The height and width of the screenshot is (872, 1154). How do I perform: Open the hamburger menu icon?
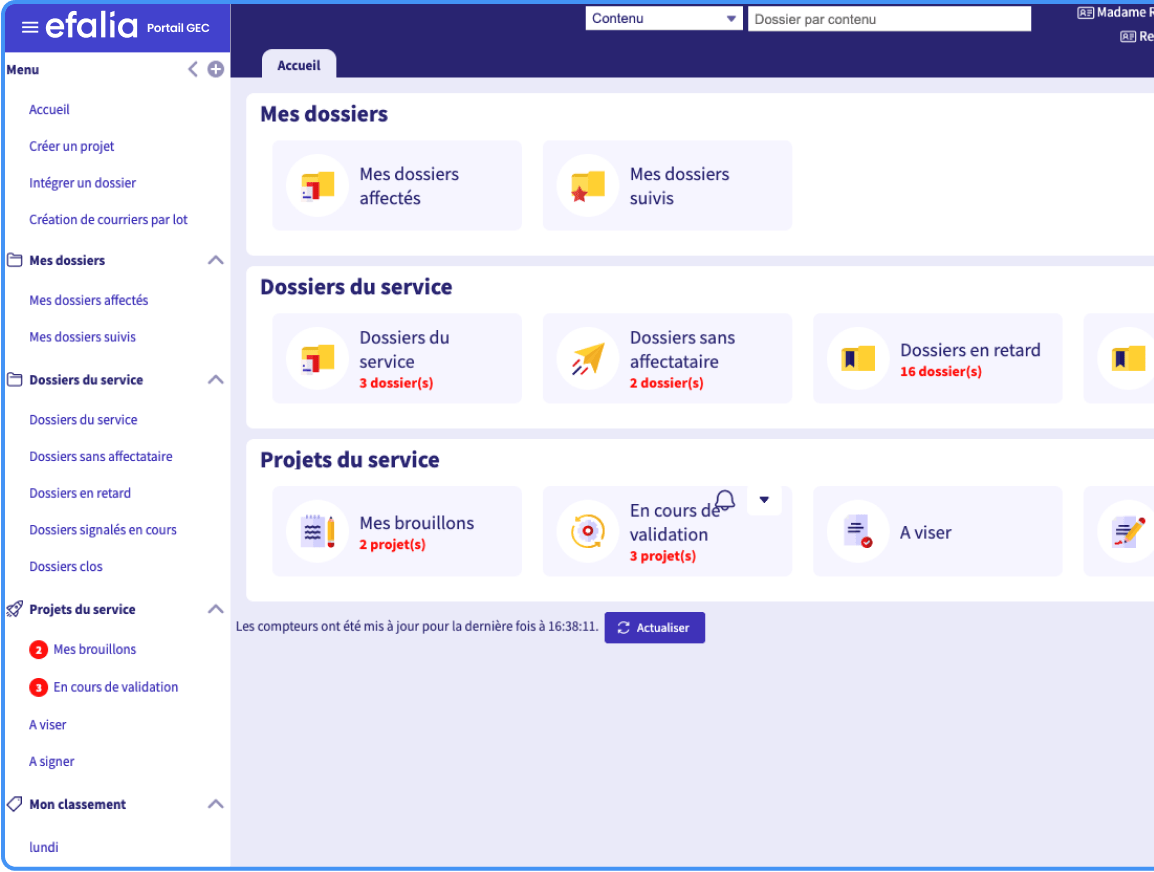[30, 27]
